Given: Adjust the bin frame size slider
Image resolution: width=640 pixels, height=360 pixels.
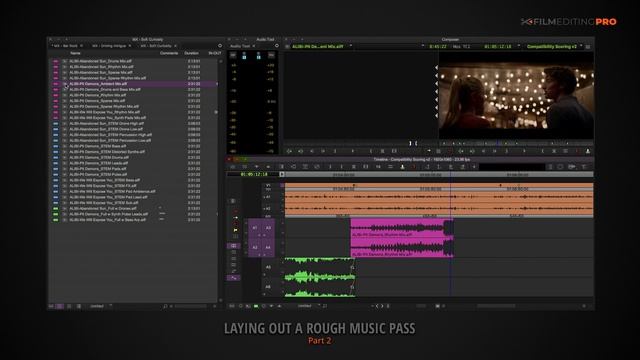Looking at the screenshot, I should pos(191,306).
